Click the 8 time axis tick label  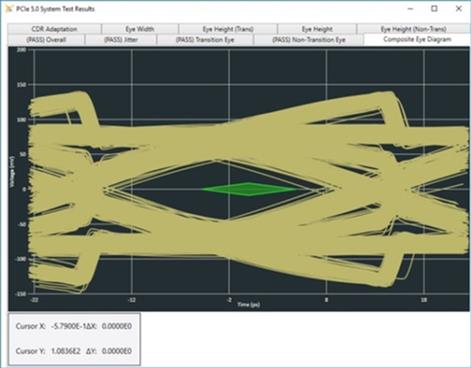pos(326,300)
